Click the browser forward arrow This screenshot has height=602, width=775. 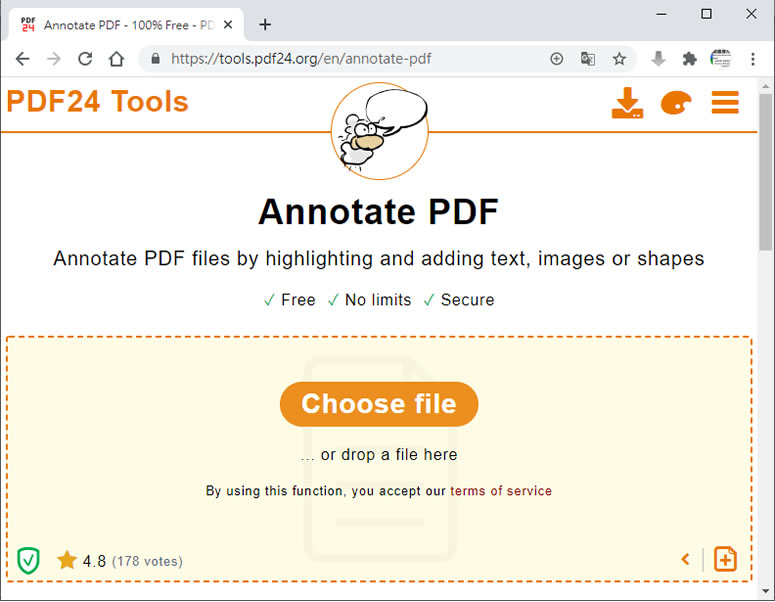tap(53, 59)
